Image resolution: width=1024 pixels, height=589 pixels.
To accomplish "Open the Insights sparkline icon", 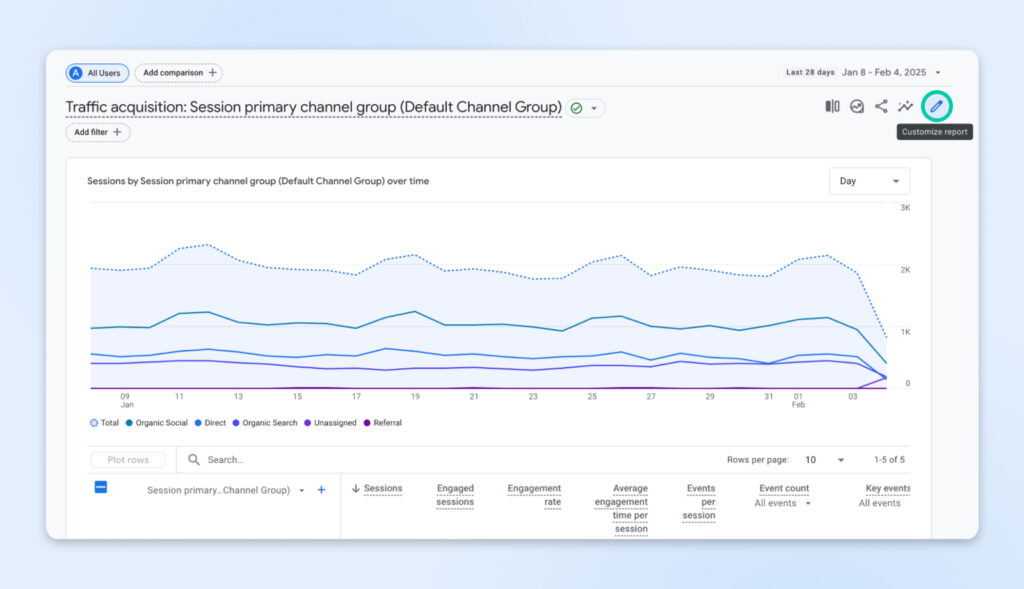I will click(x=905, y=106).
